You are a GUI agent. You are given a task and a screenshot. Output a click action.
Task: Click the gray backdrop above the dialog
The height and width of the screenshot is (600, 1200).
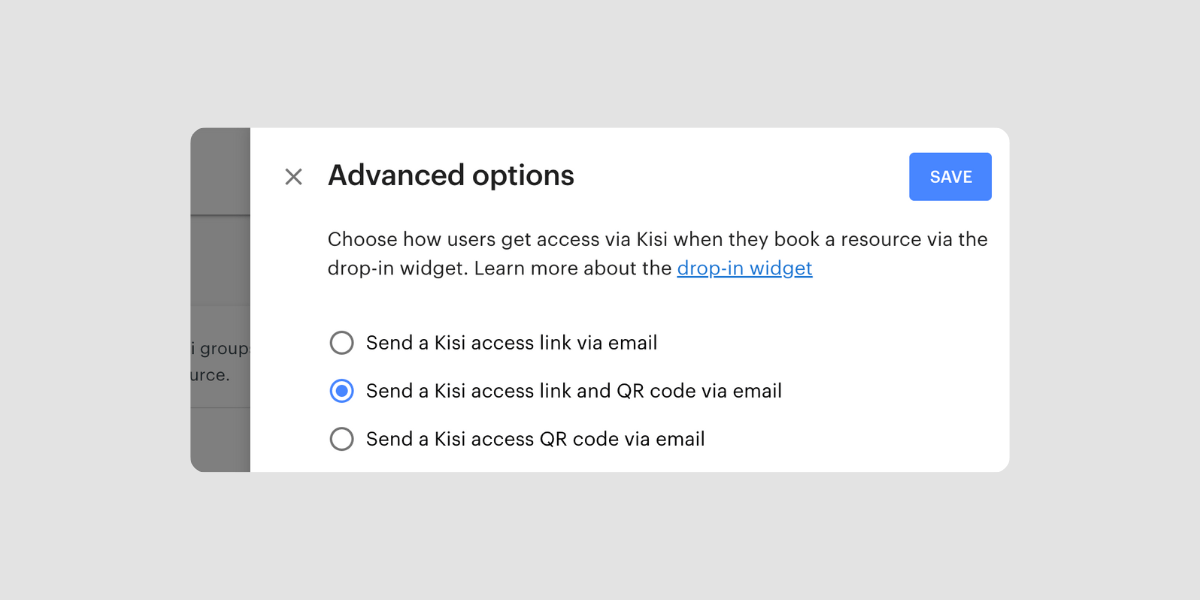click(x=600, y=62)
